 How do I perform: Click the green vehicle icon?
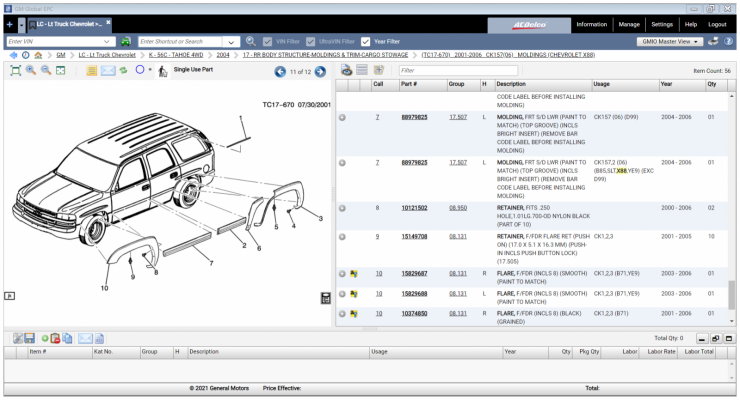pos(126,42)
